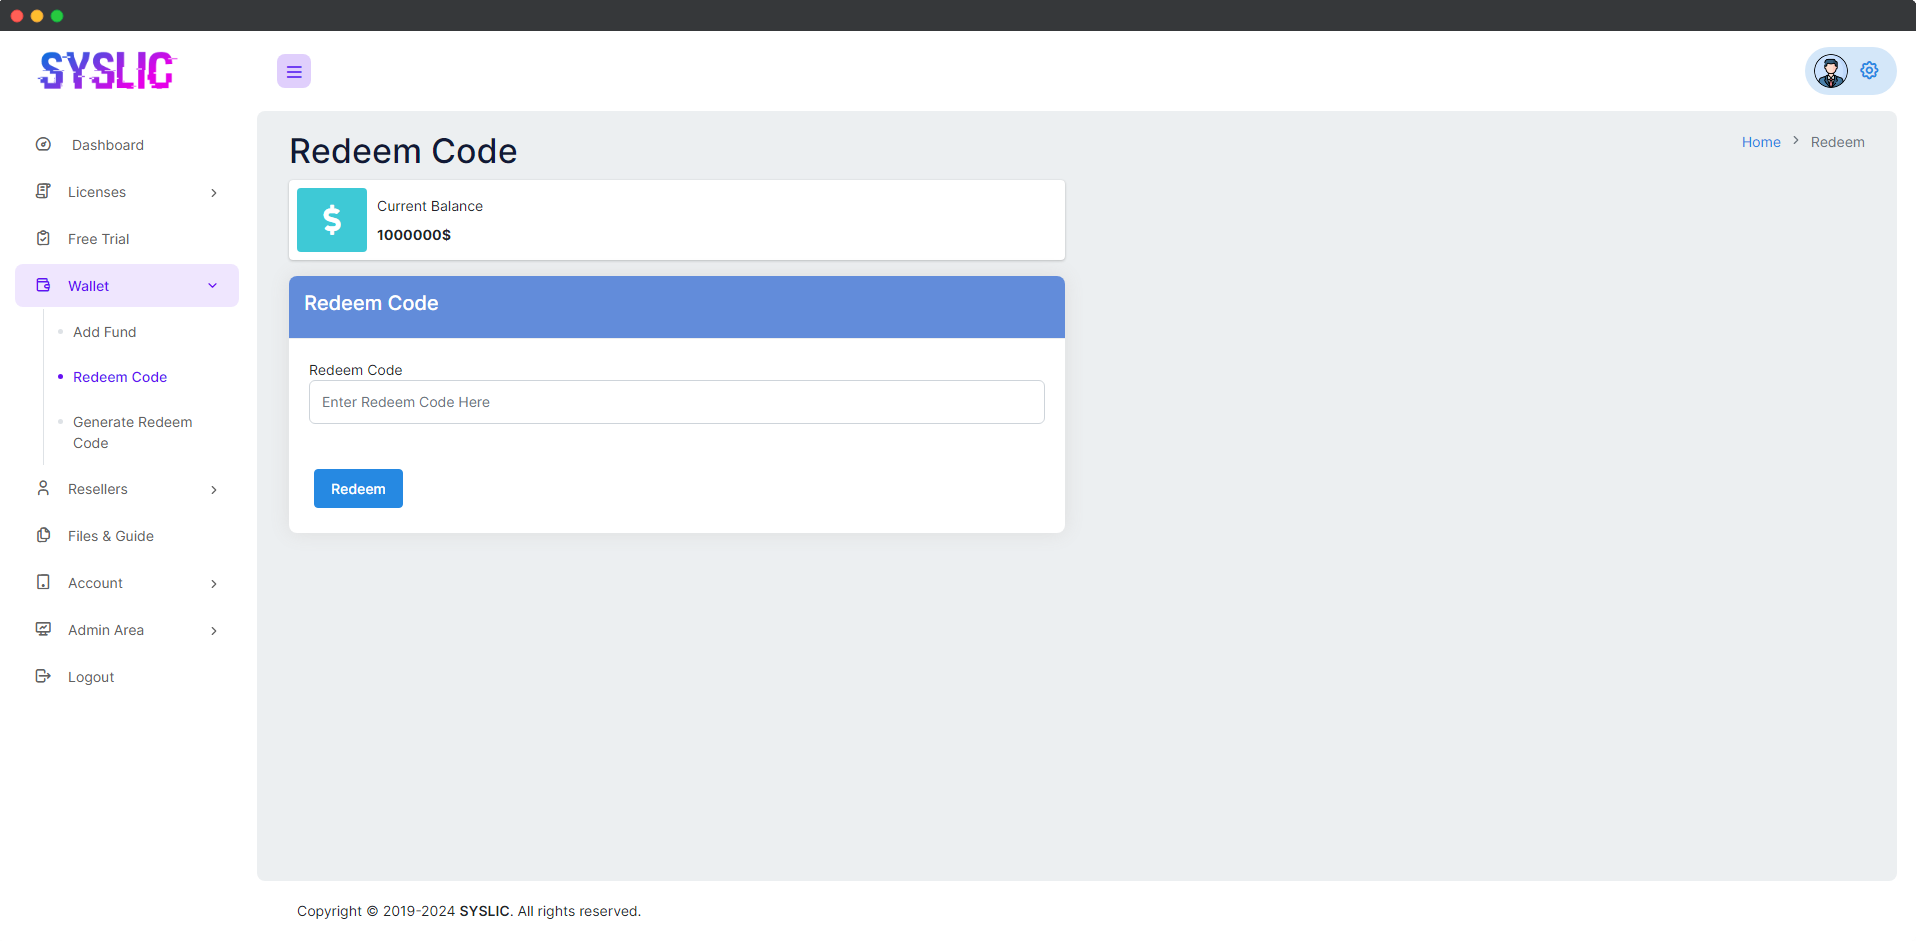This screenshot has height=941, width=1916.
Task: Select Redeem Code in Wallet submenu
Action: point(120,377)
